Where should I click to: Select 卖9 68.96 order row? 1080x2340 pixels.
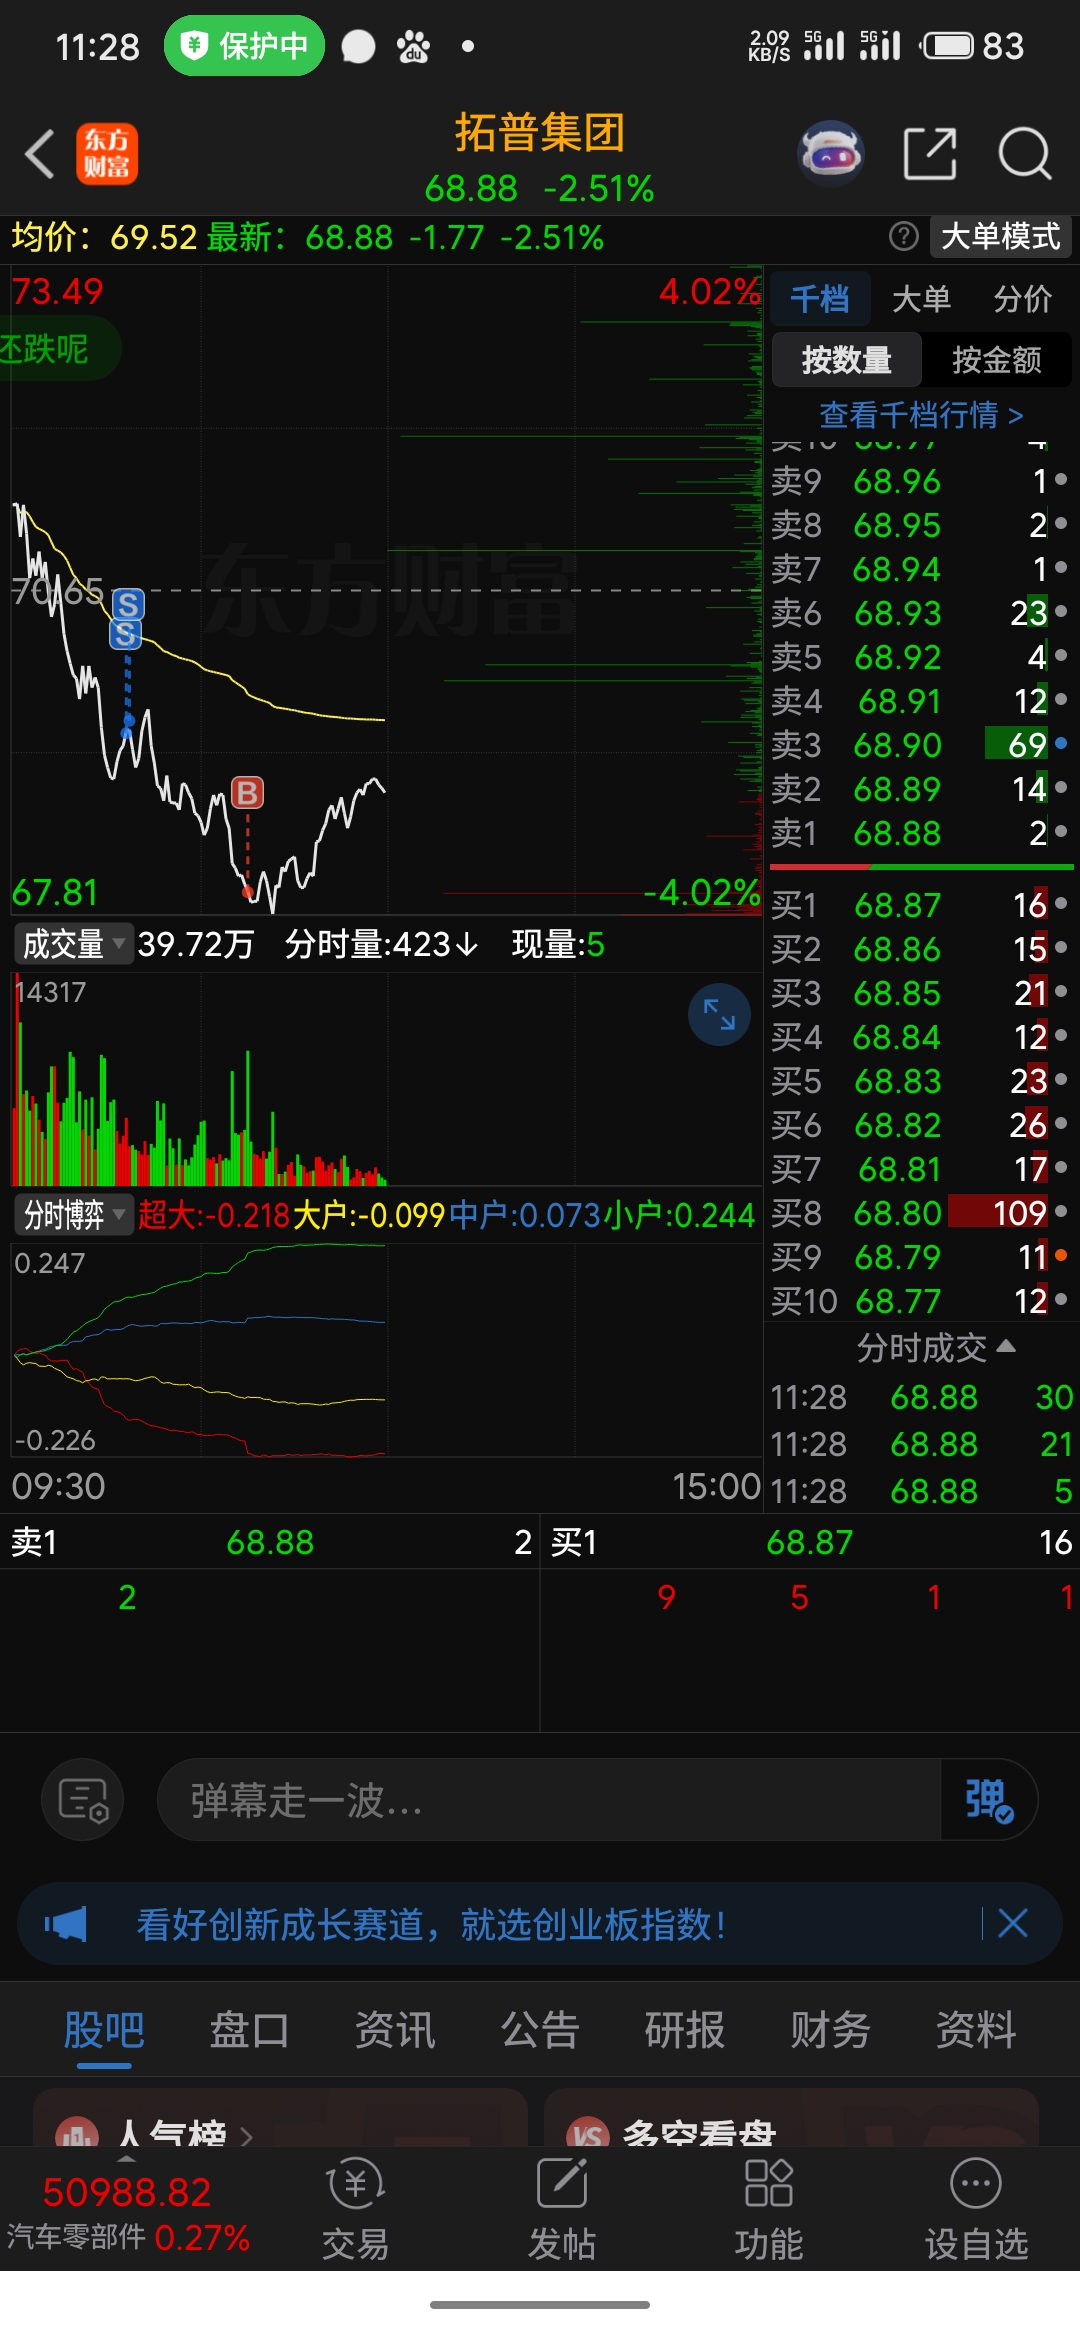(920, 481)
